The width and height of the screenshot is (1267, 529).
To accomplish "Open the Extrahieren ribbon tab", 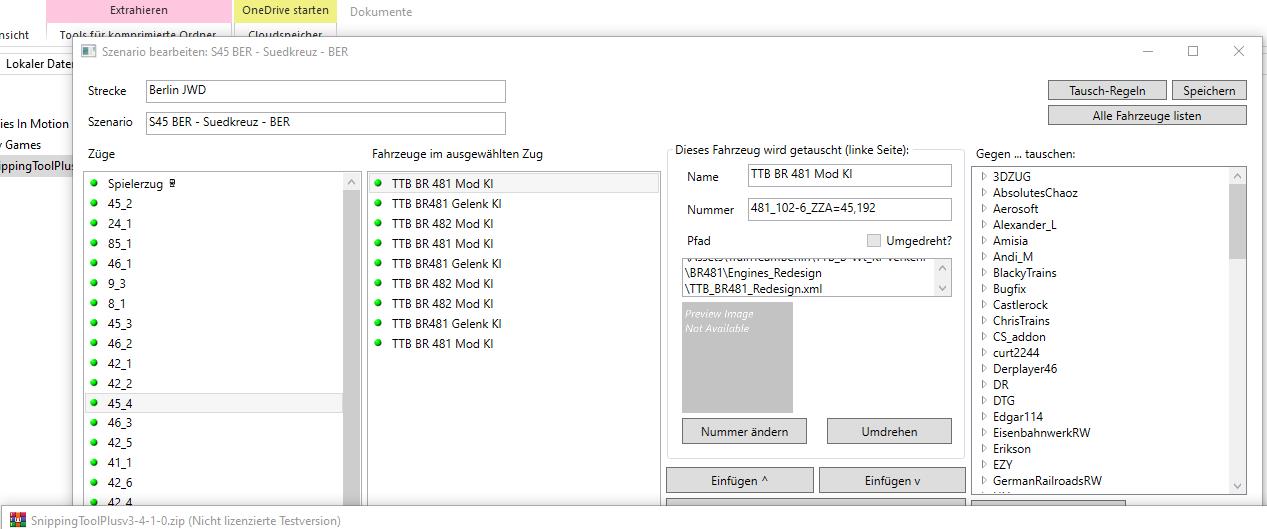I will (x=138, y=11).
